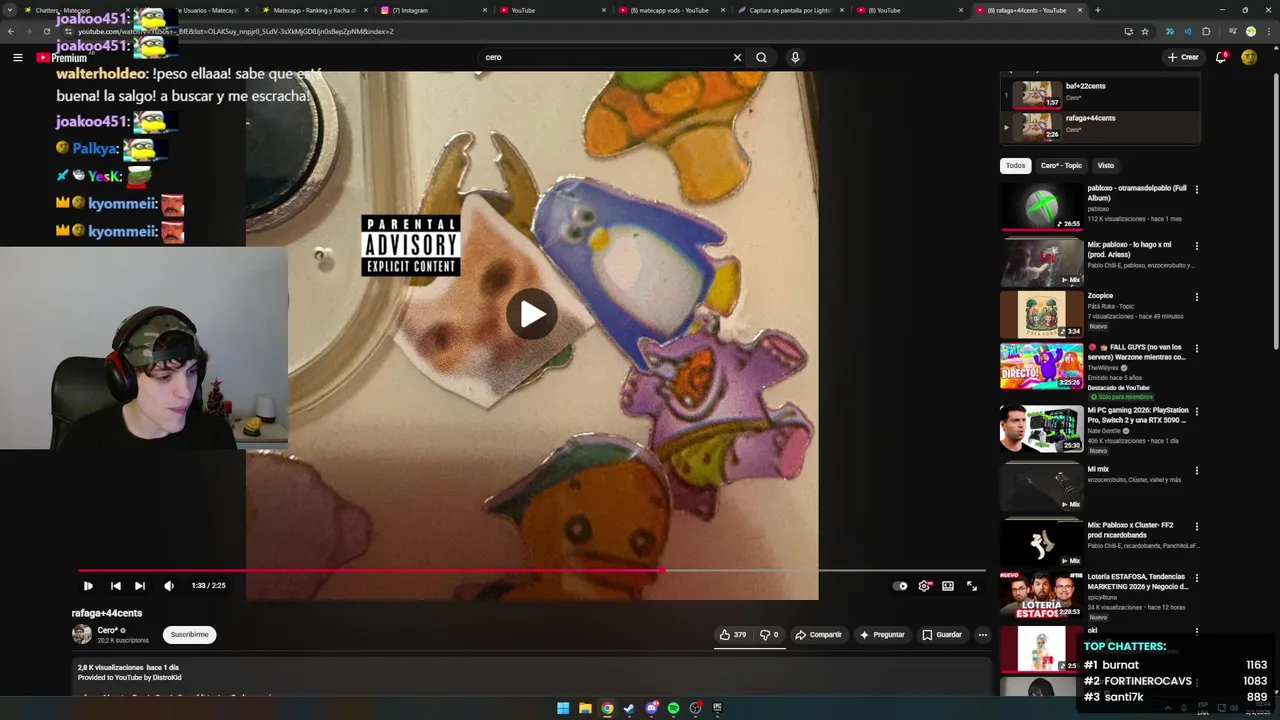Open File Explorer from taskbar
Screen dimensions: 1280x720
(585, 708)
